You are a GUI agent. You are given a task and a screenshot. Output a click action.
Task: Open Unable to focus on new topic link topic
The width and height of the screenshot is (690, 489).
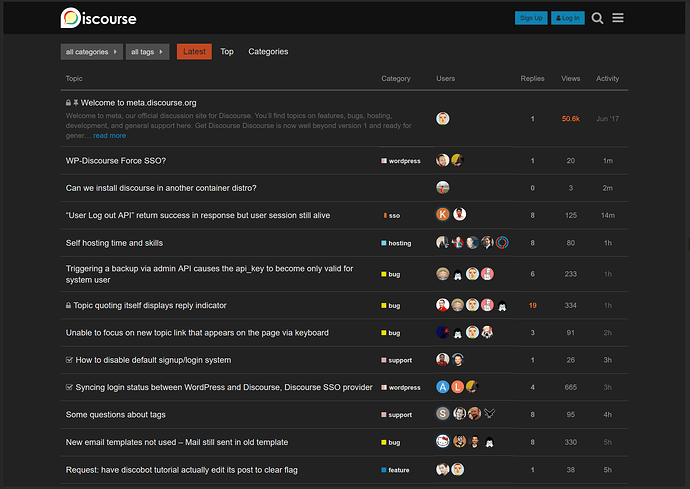tap(197, 333)
